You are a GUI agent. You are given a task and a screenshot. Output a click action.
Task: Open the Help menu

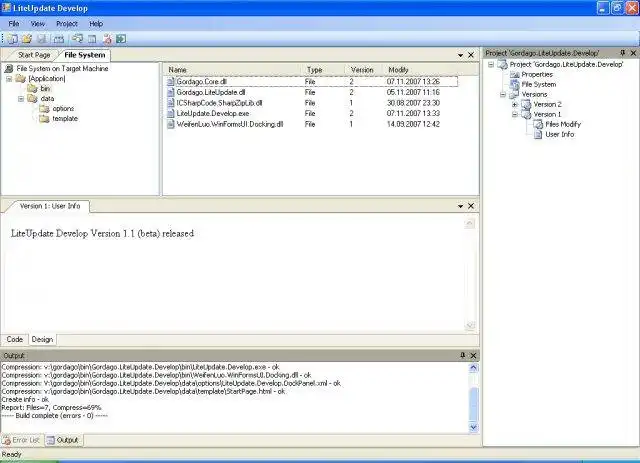click(96, 24)
